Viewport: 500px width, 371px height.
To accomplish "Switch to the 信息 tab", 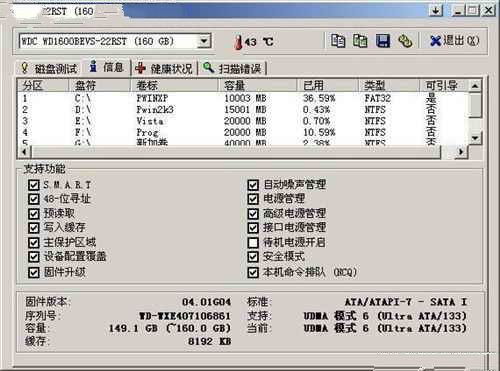I will point(107,67).
